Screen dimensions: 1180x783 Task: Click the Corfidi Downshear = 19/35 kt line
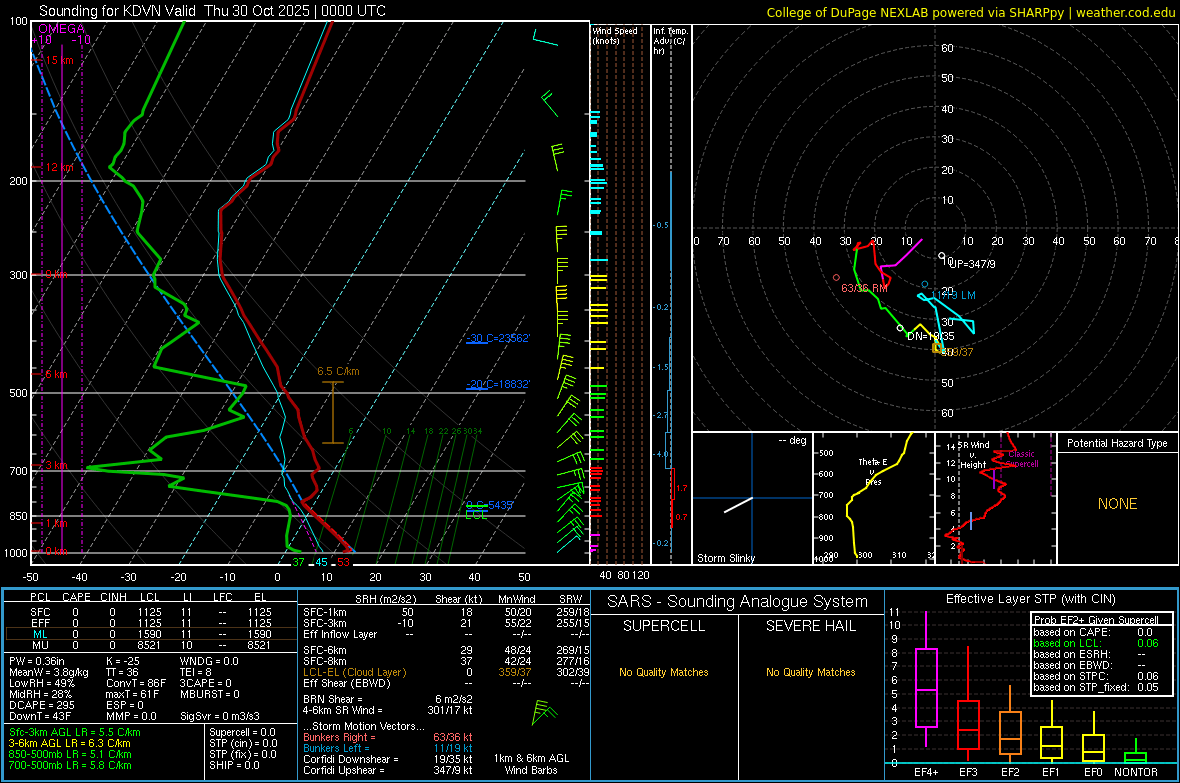point(388,759)
